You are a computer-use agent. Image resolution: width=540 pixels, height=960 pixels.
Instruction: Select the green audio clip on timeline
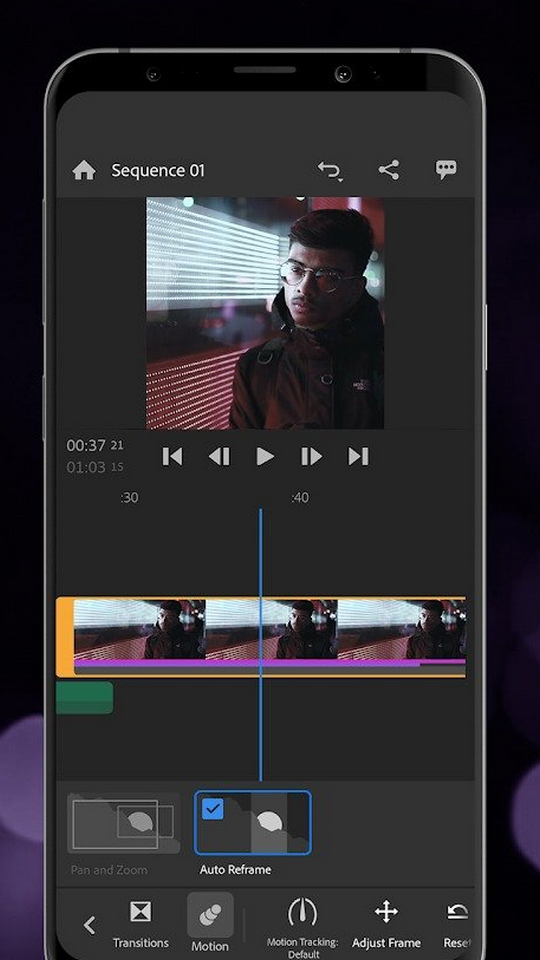(x=84, y=697)
